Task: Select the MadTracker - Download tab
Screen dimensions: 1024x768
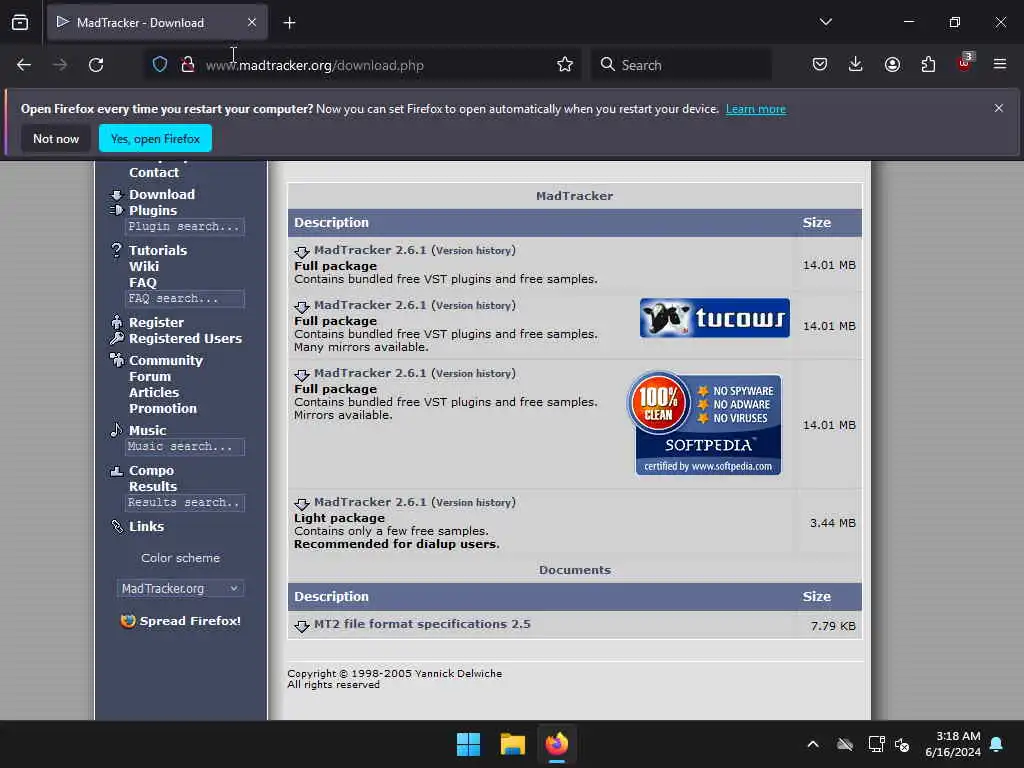Action: (x=157, y=22)
